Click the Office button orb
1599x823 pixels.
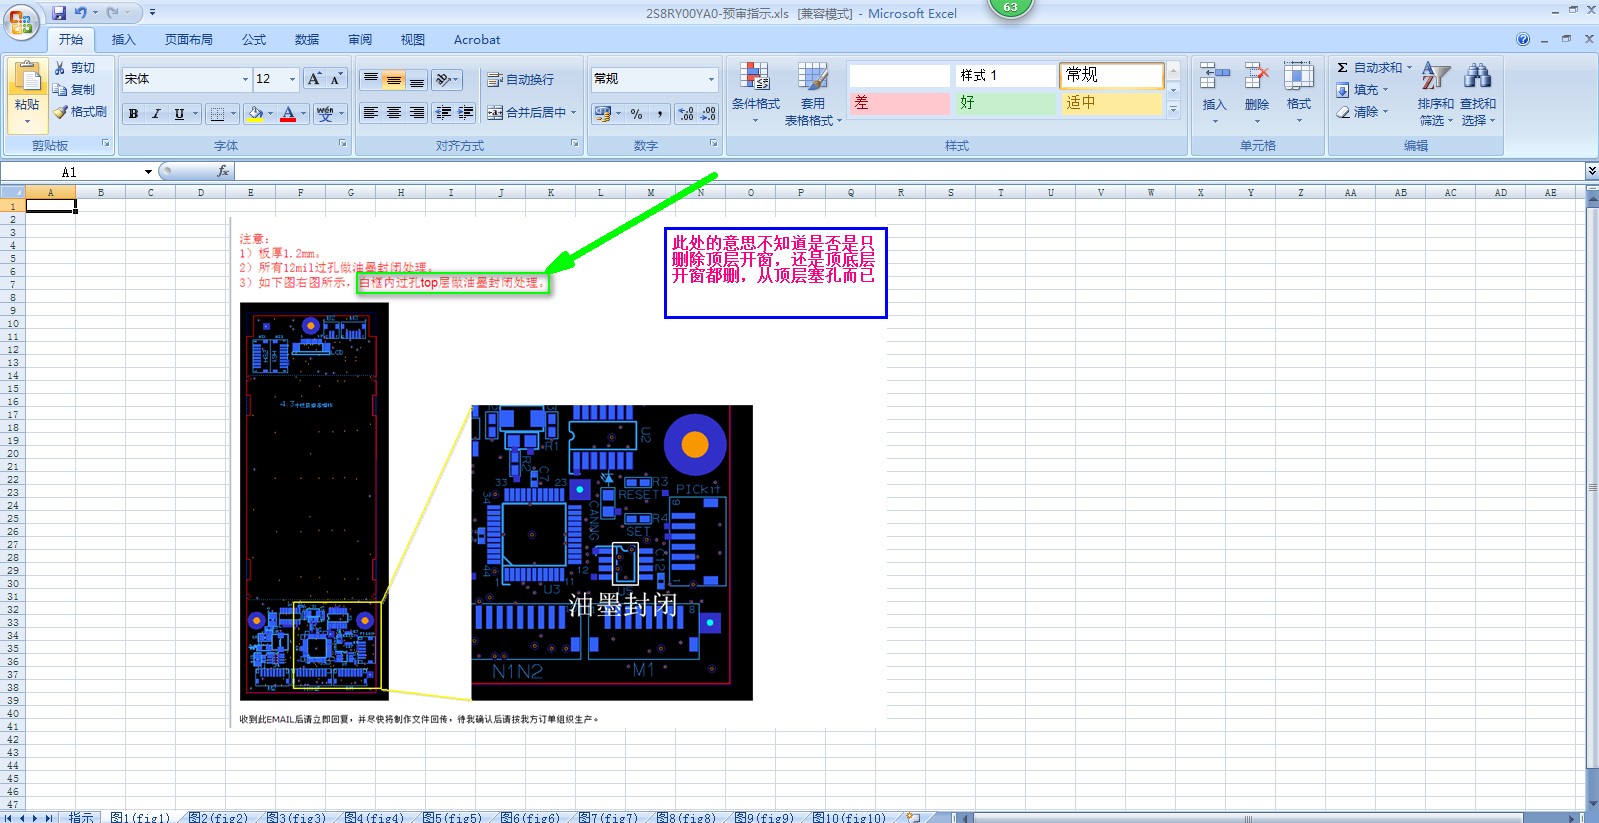pyautogui.click(x=20, y=20)
